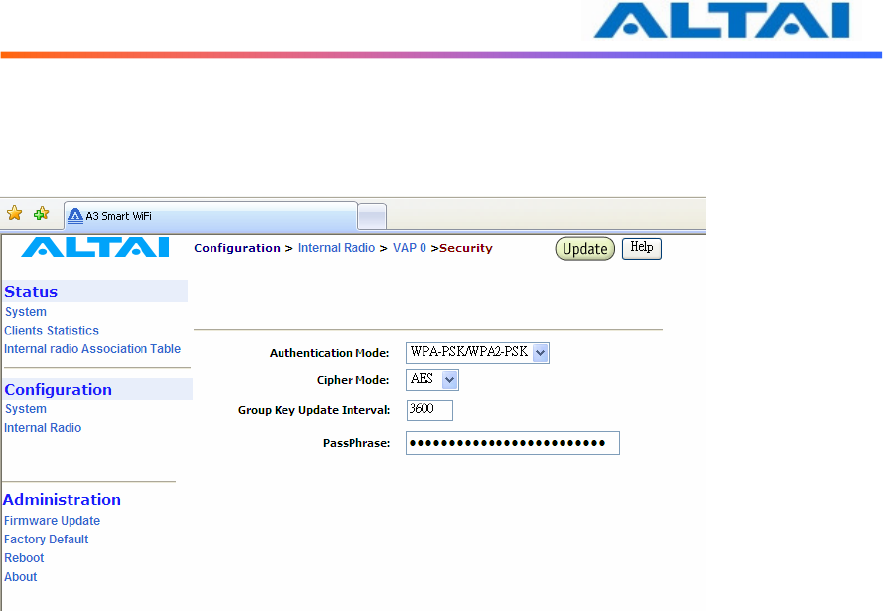Image resolution: width=883 pixels, height=611 pixels.
Task: Click the Help button
Action: 641,248
